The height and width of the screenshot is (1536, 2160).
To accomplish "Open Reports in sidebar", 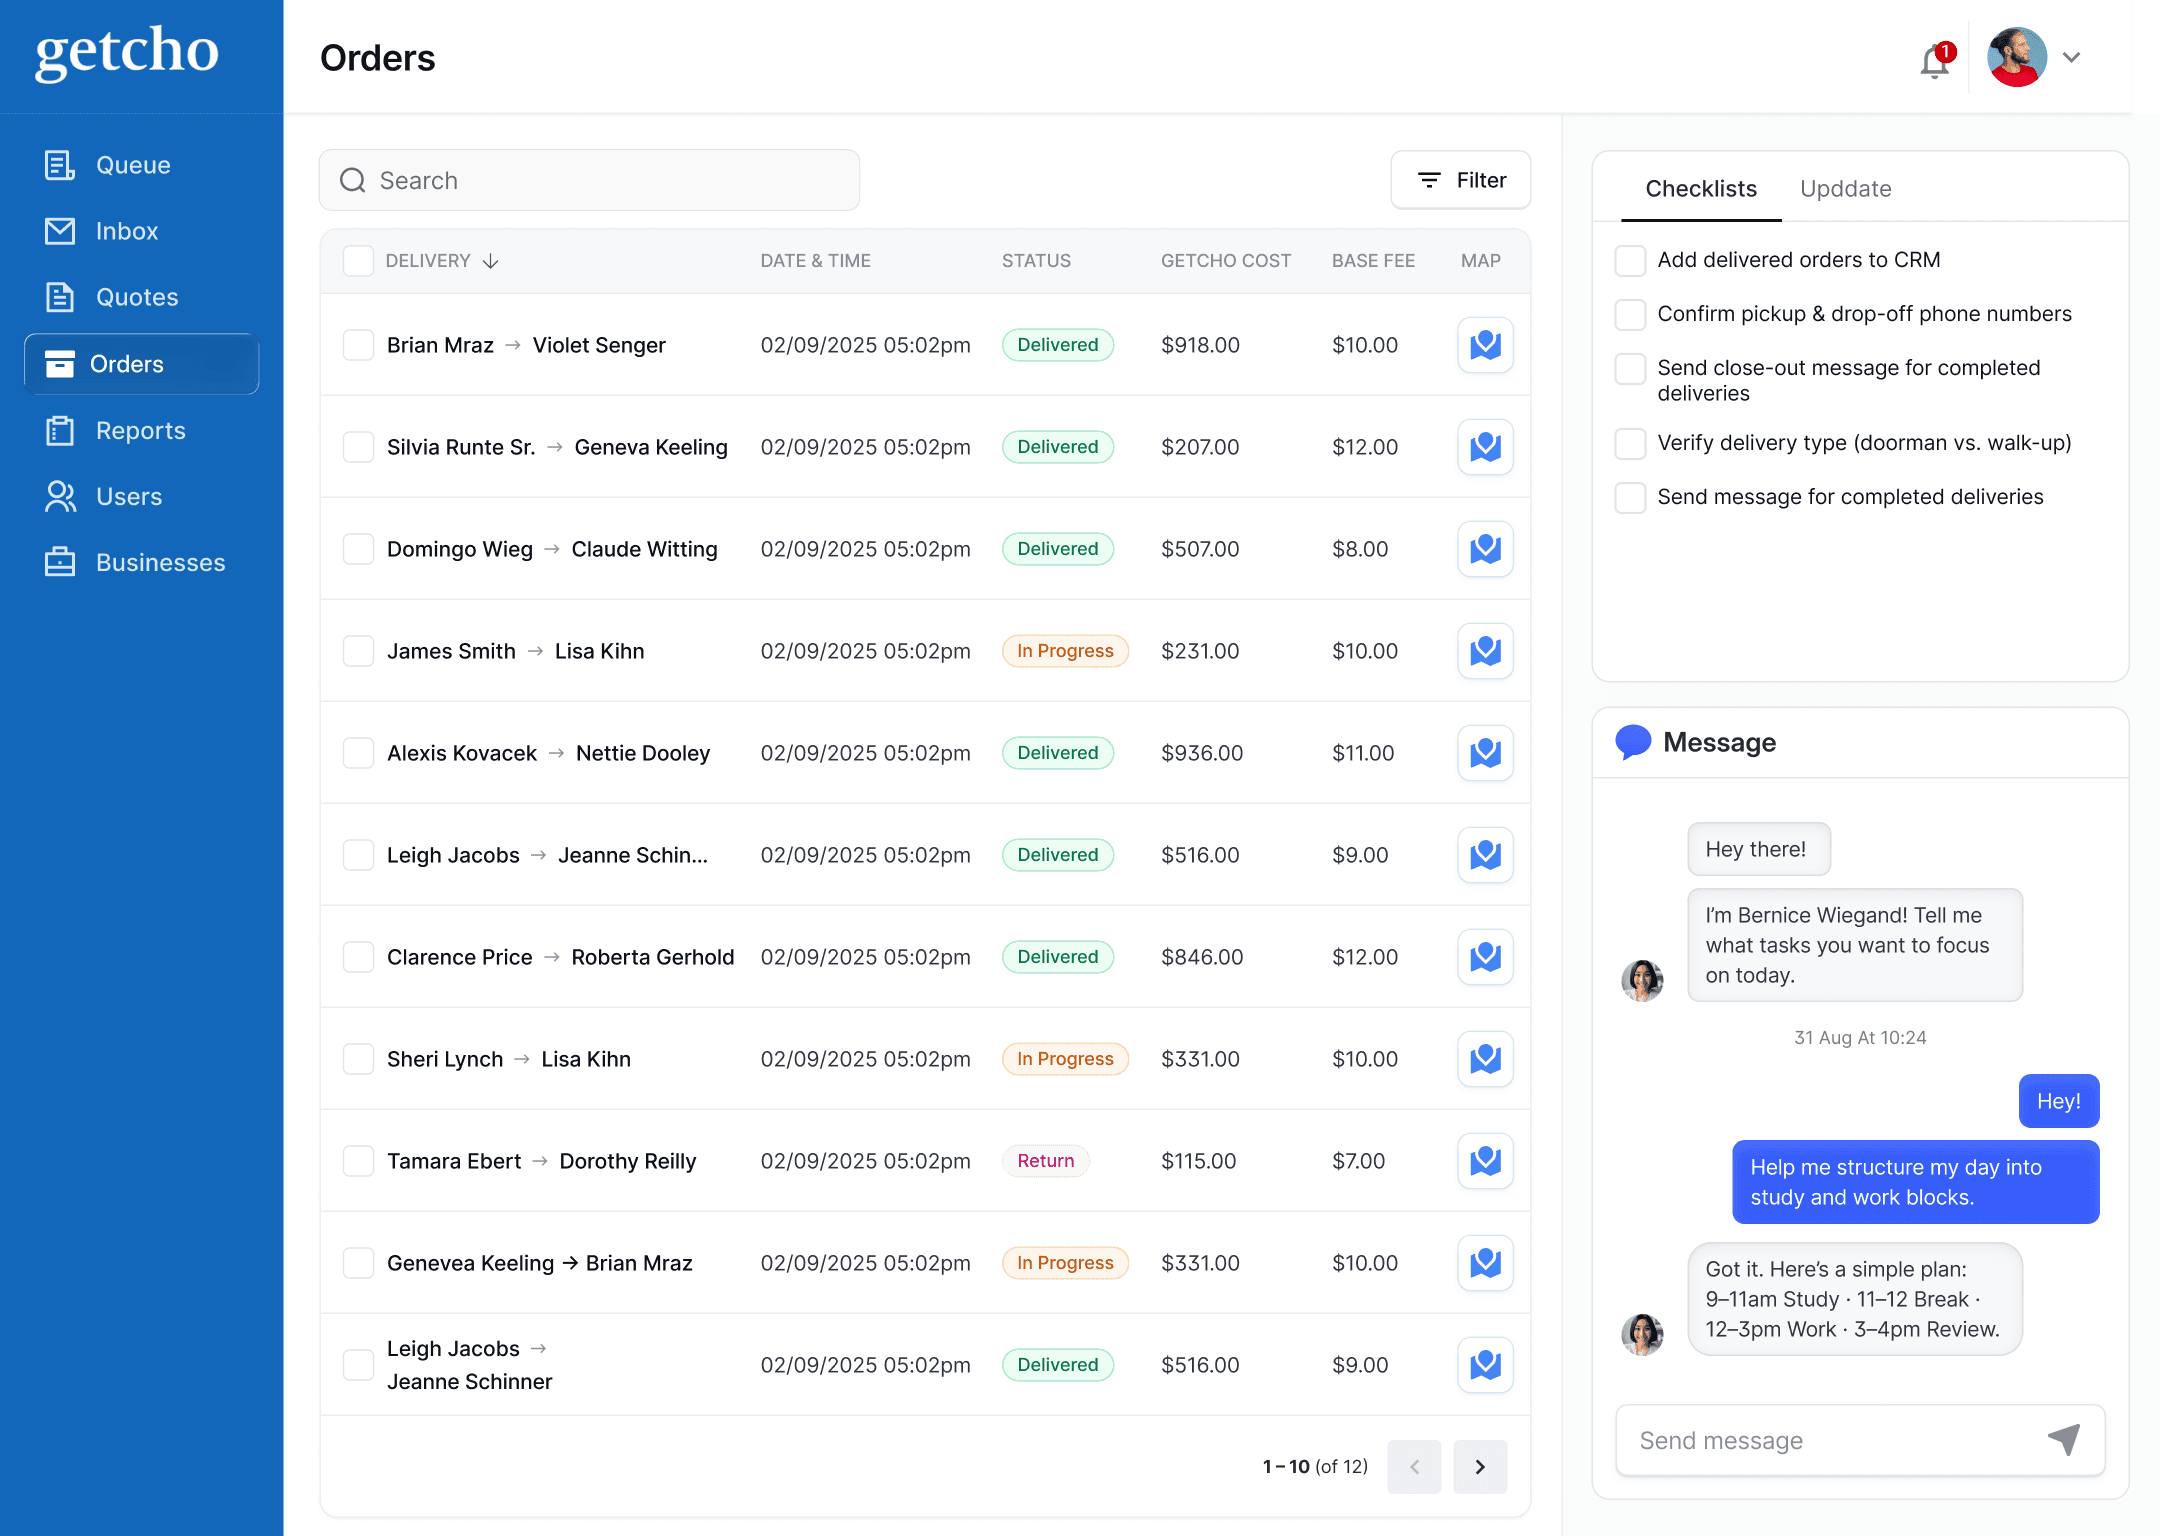I will pos(140,430).
